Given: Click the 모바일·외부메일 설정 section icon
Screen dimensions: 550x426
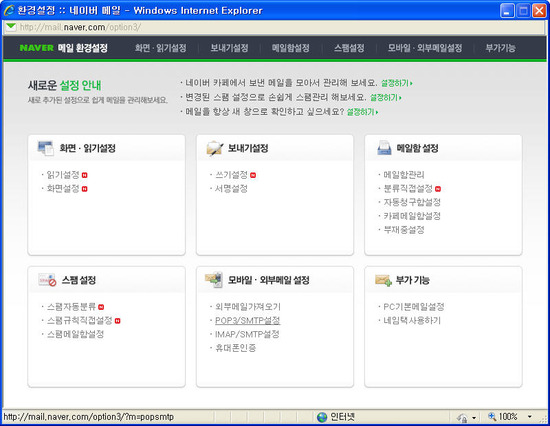Looking at the screenshot, I should (214, 280).
